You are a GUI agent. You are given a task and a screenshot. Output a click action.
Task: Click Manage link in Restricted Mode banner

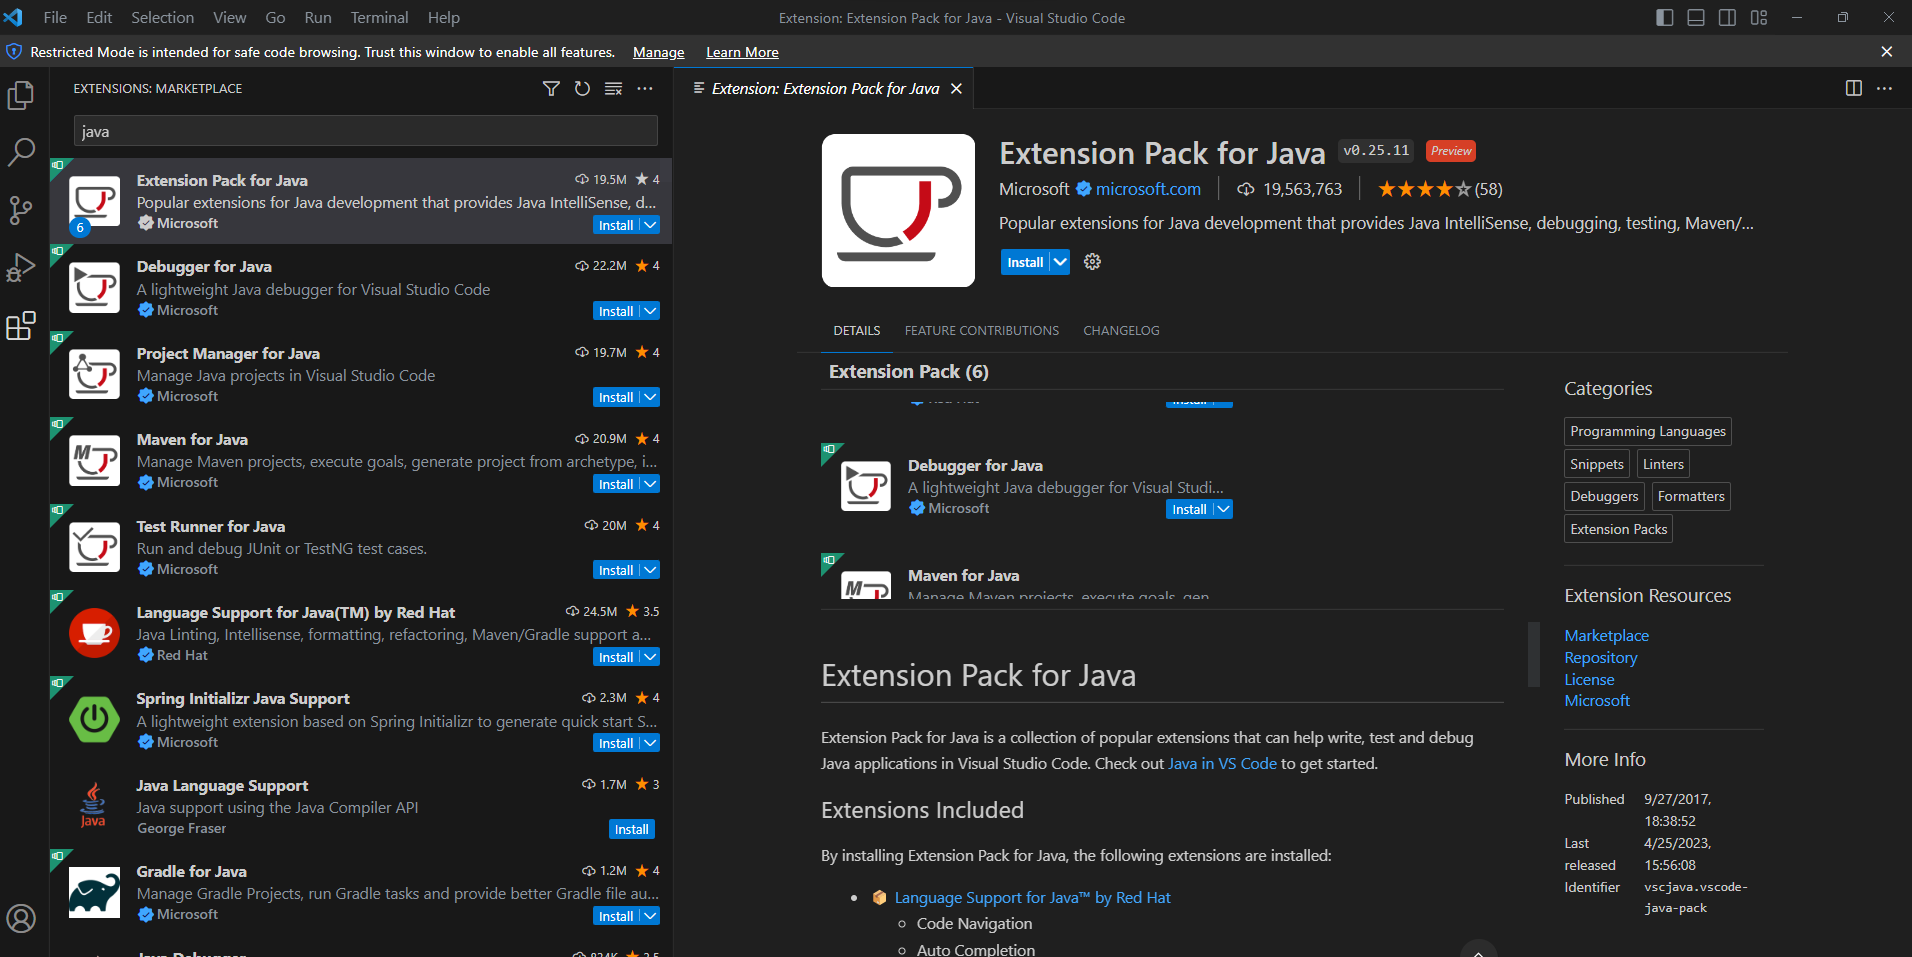(x=658, y=52)
